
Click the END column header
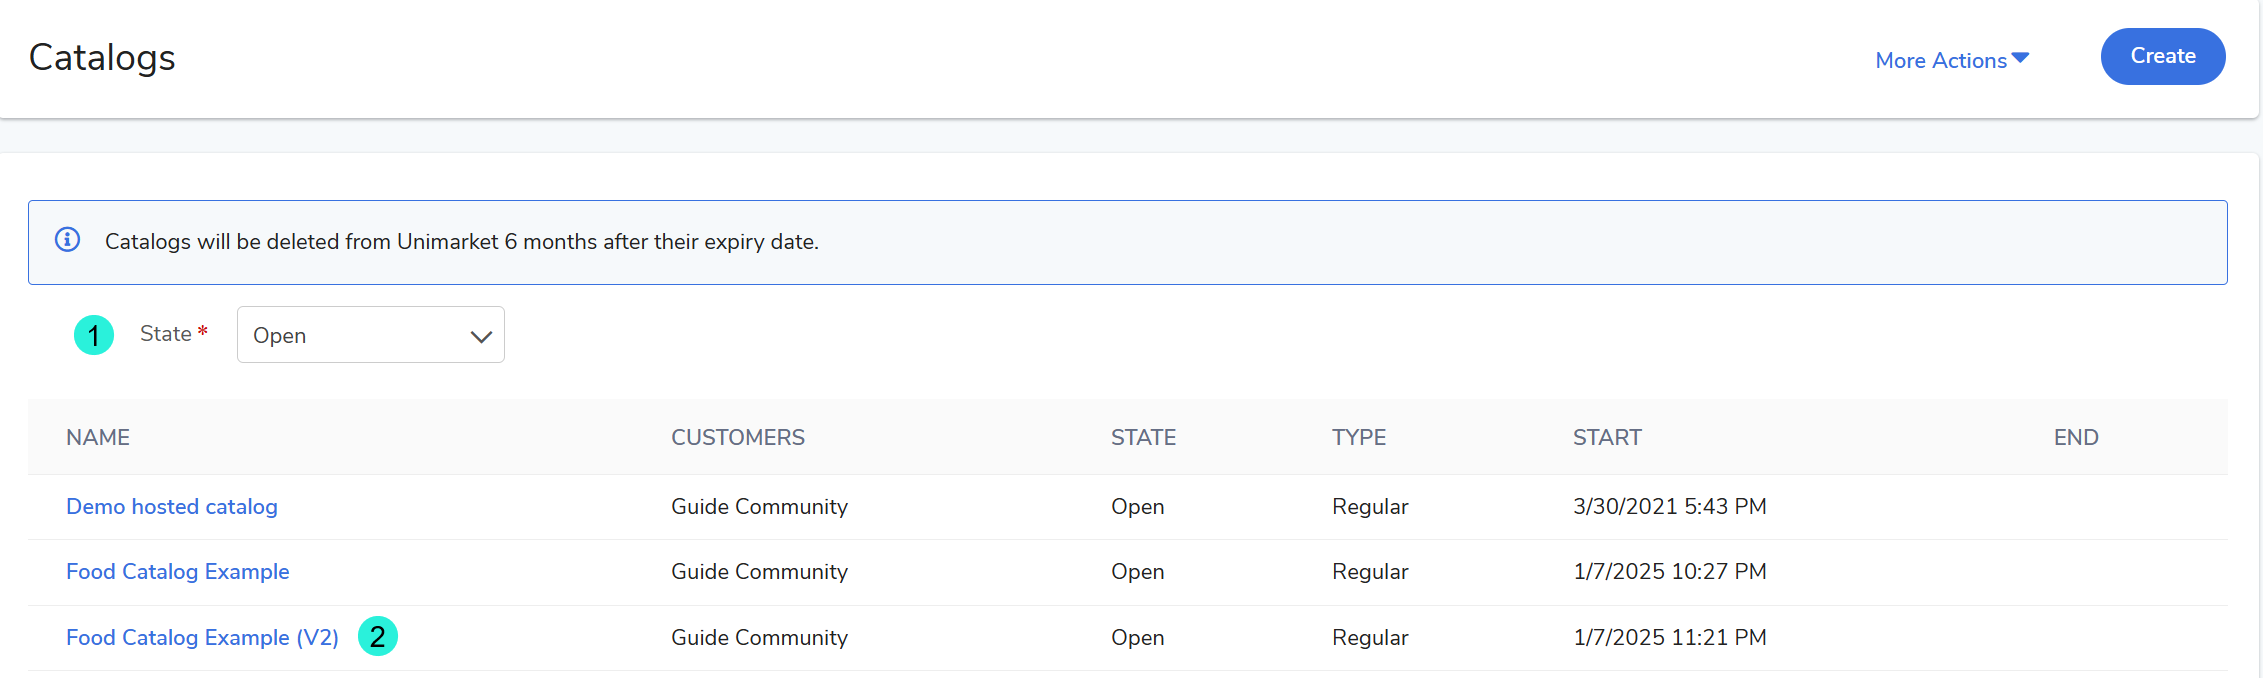2075,438
